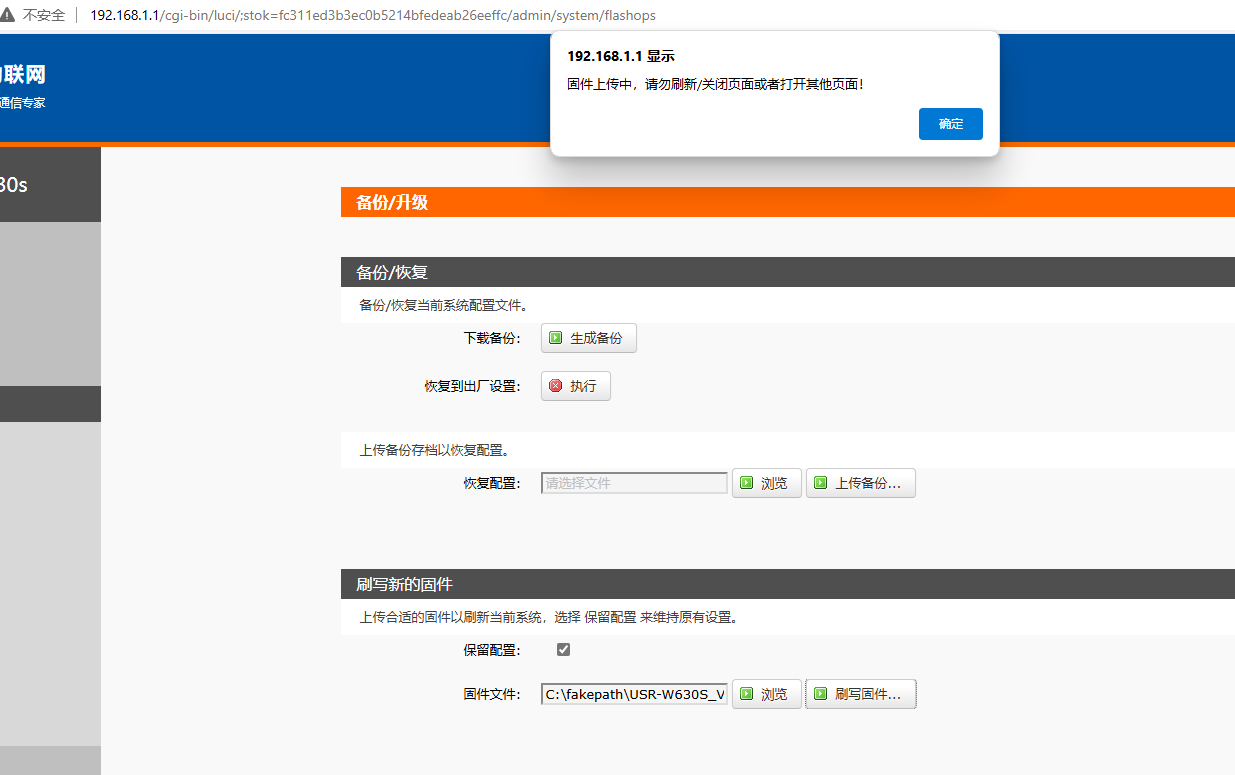Viewport: 1235px width, 775px height.
Task: Click the 恢复配置 file input field
Action: click(634, 483)
